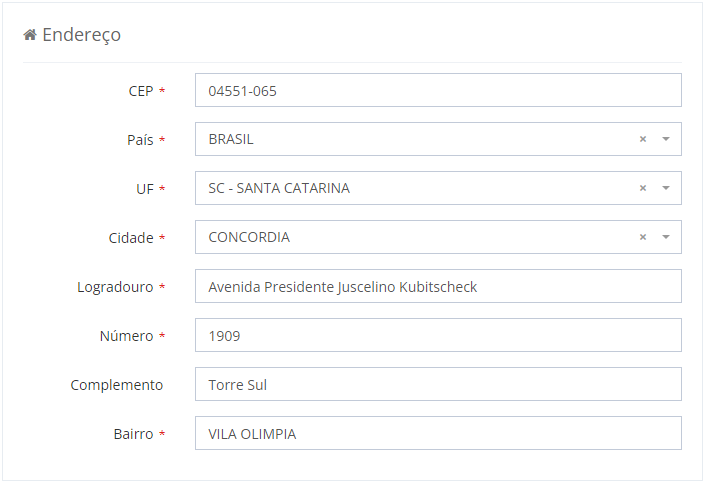Focus the Bairro field with VILA OLIMPIA
This screenshot has height=483, width=706.
(438, 433)
